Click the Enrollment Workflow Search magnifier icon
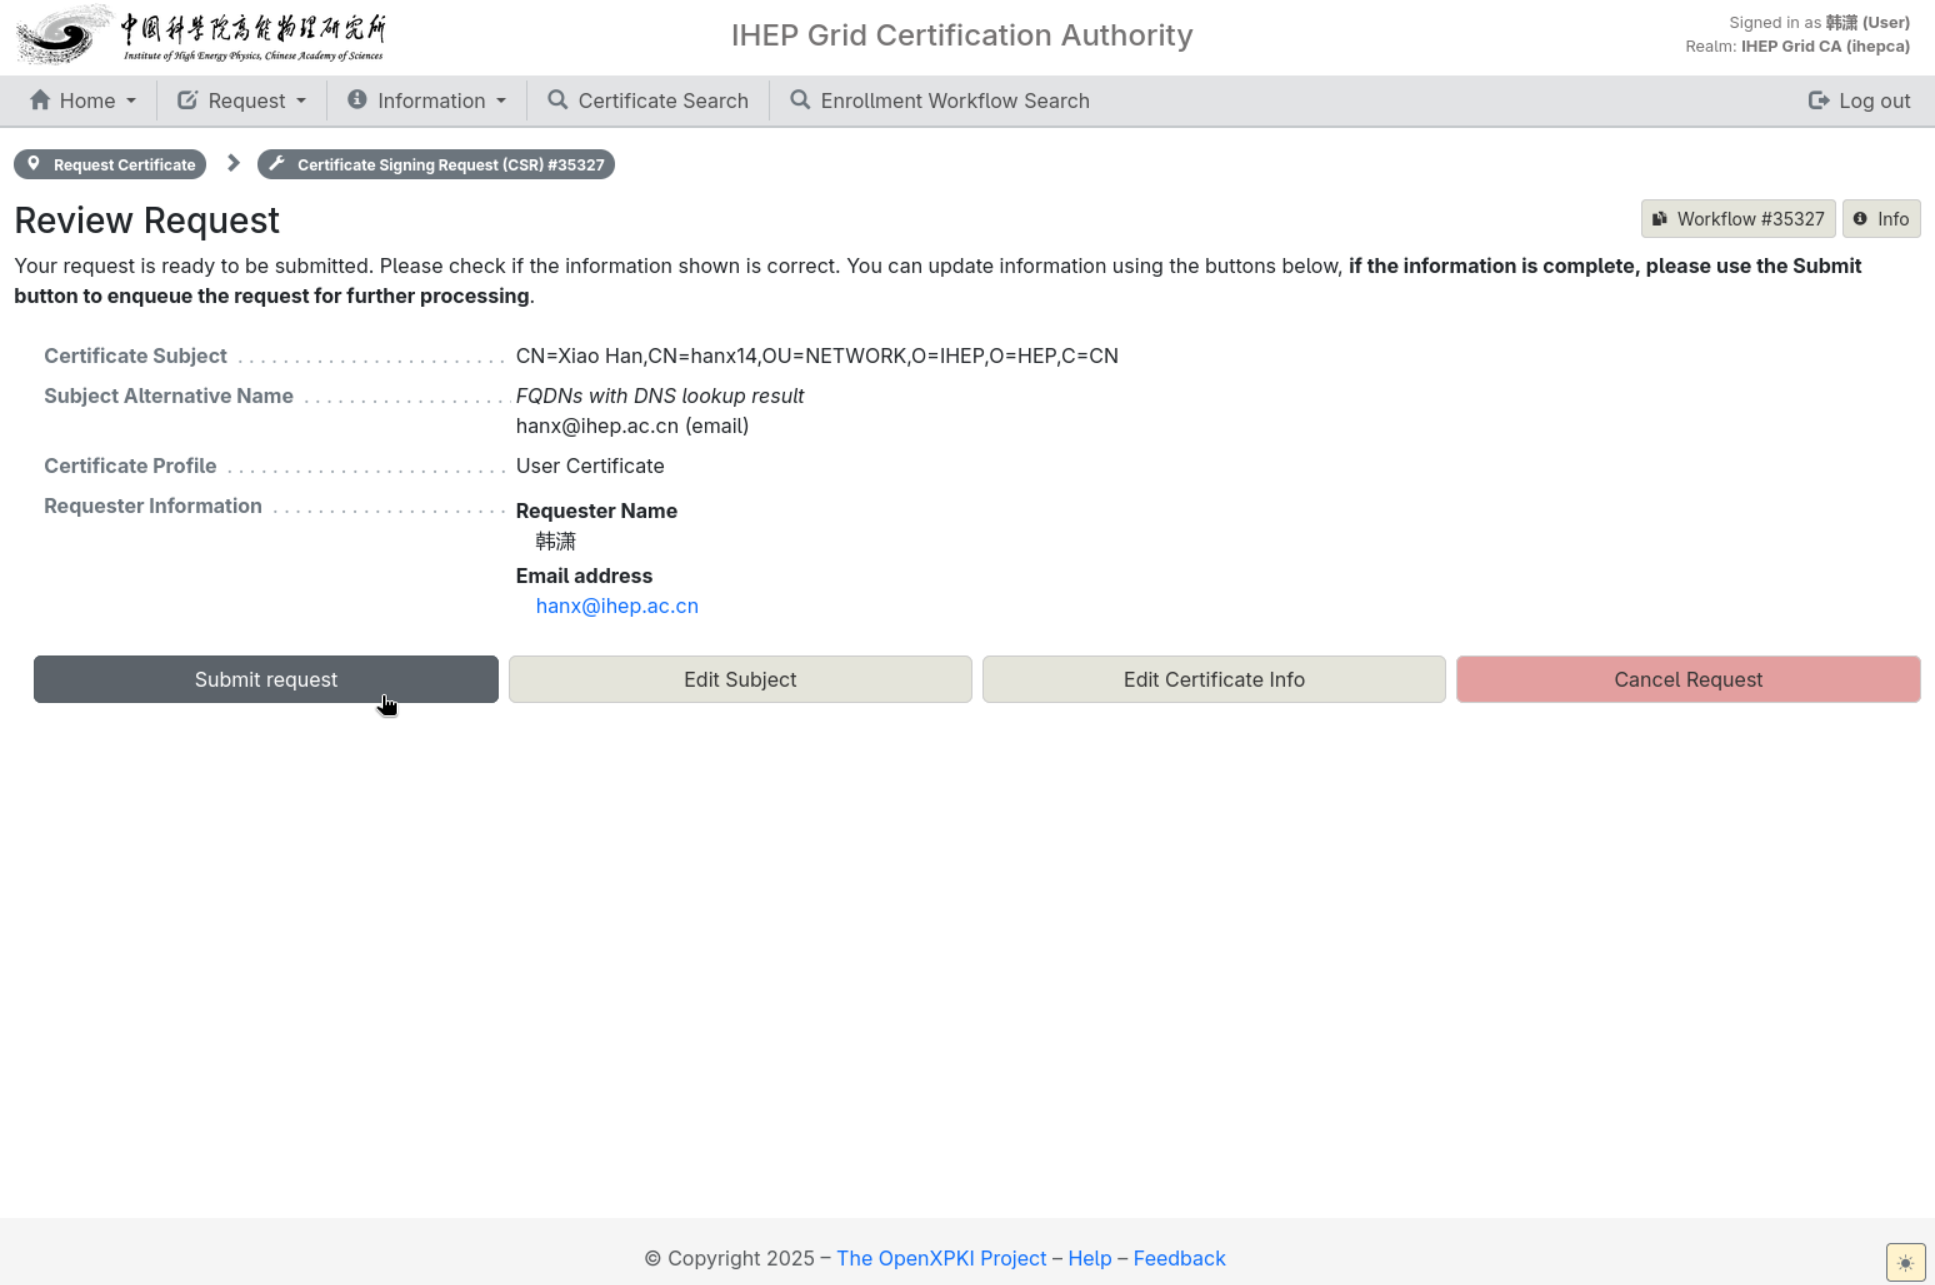This screenshot has width=1935, height=1285. (800, 100)
